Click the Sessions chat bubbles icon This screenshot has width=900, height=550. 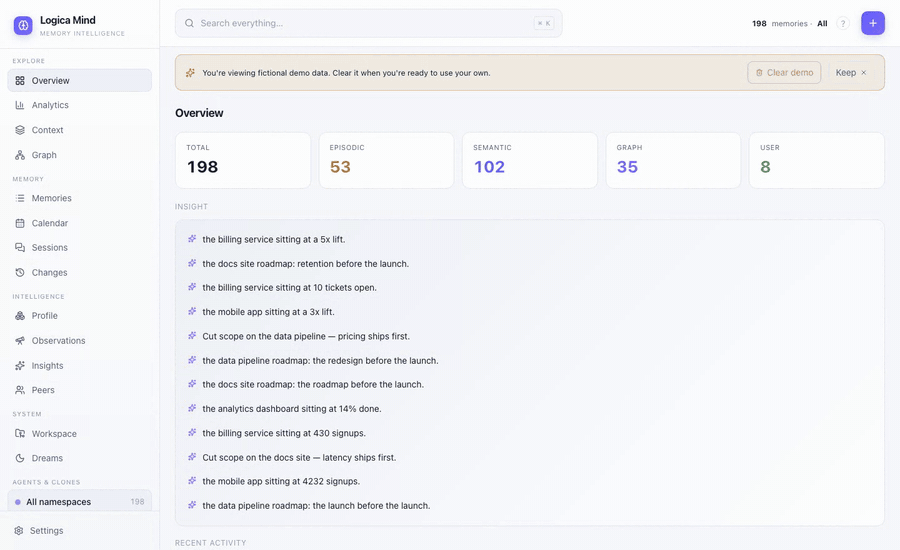pyautogui.click(x=20, y=247)
